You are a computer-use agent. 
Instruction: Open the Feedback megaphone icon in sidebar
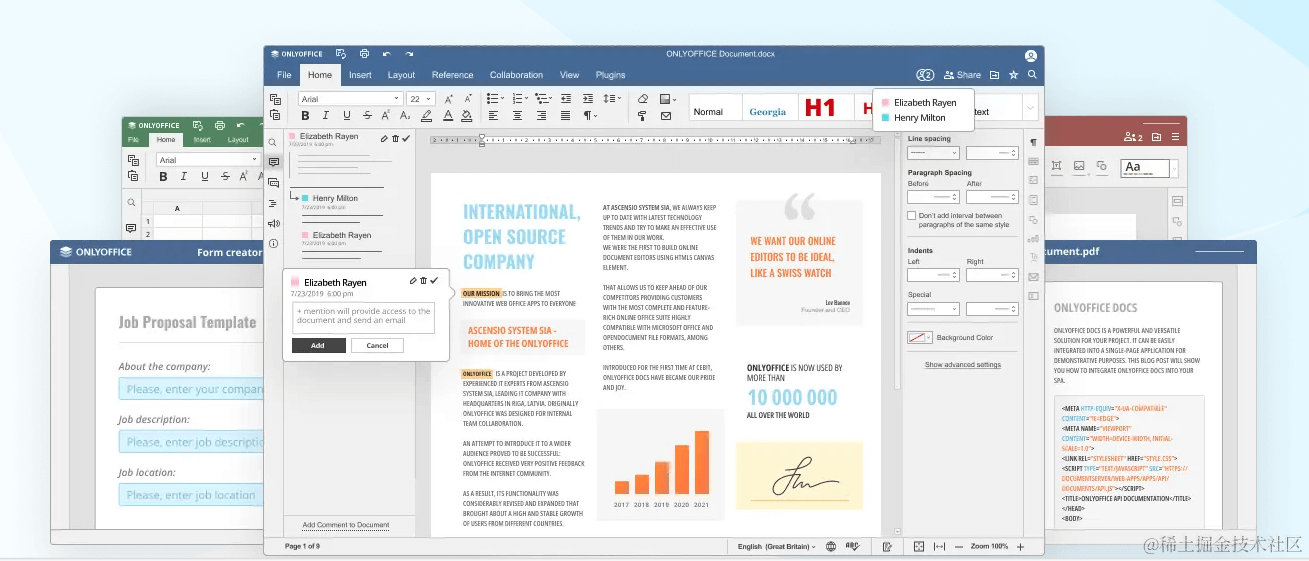[x=273, y=223]
